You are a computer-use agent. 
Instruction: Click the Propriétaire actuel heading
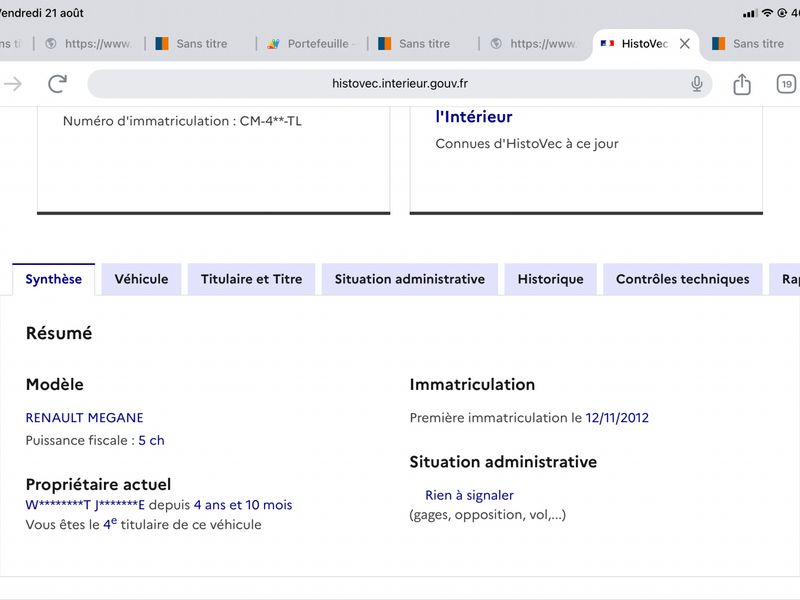pyautogui.click(x=98, y=484)
